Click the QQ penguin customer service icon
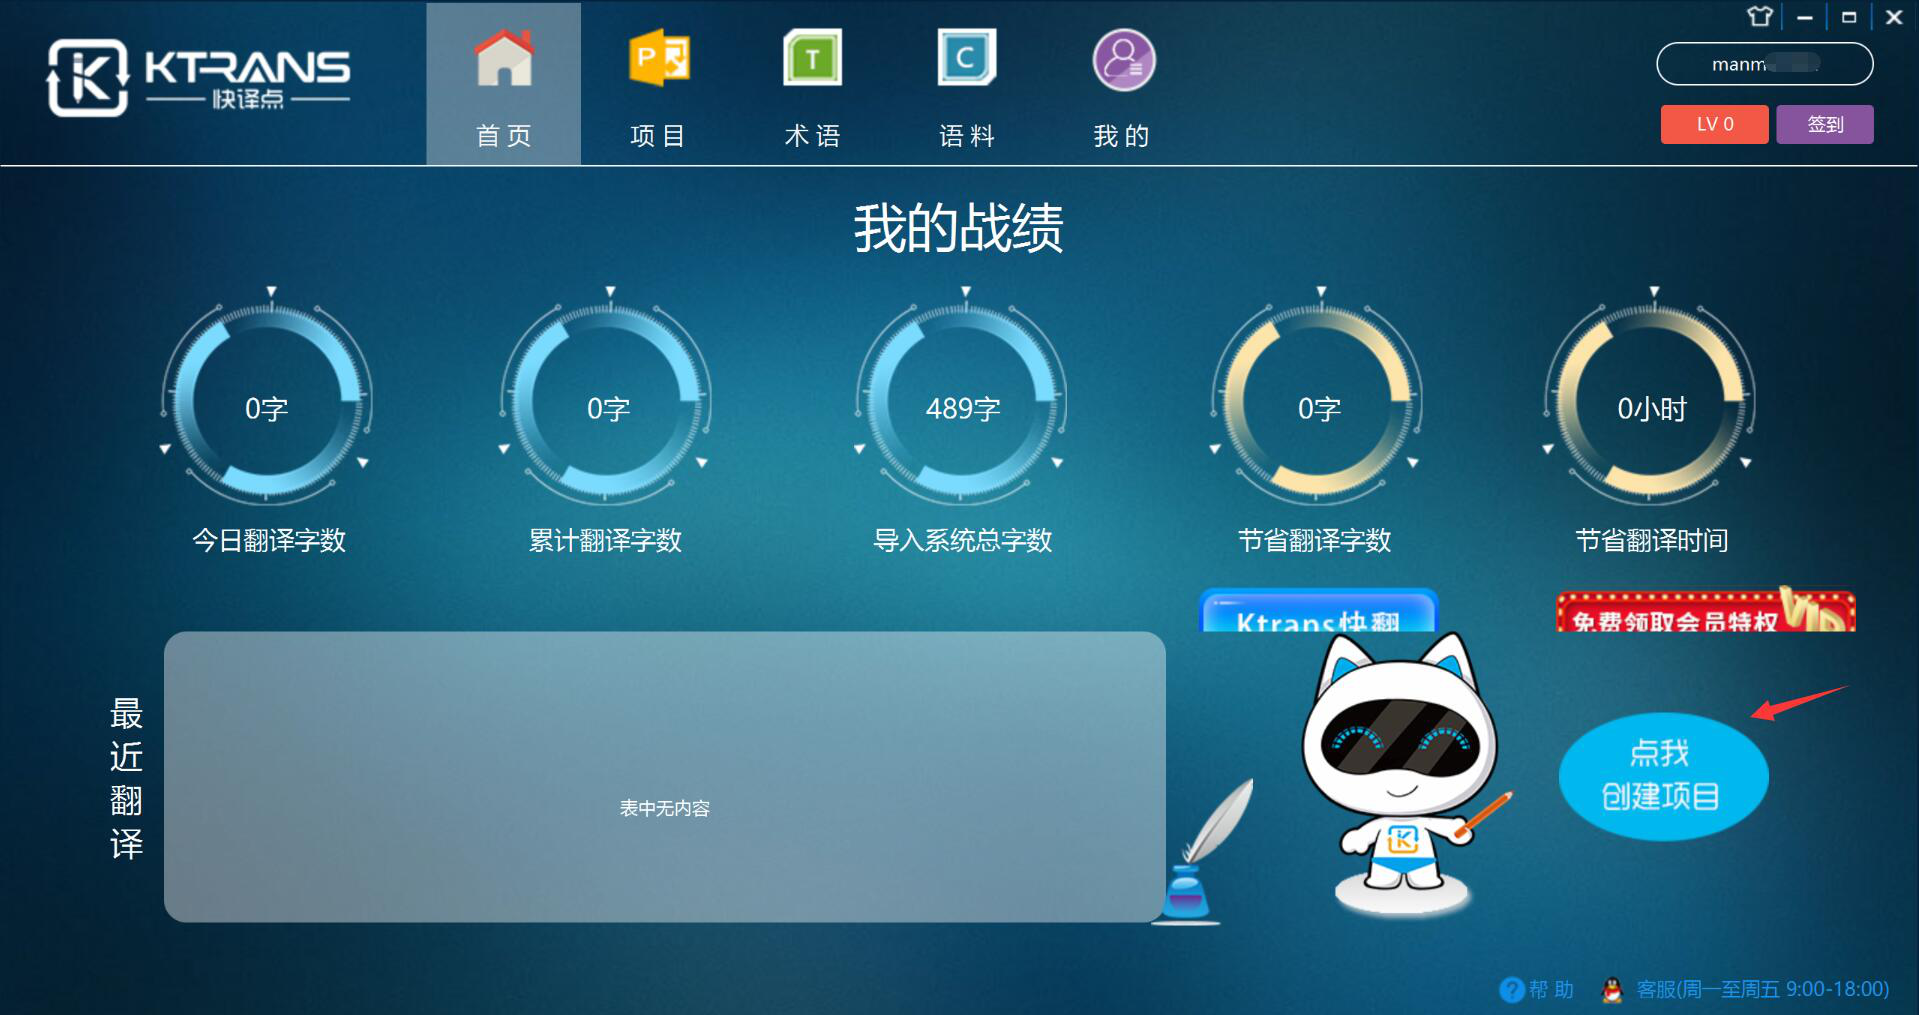 (1612, 989)
